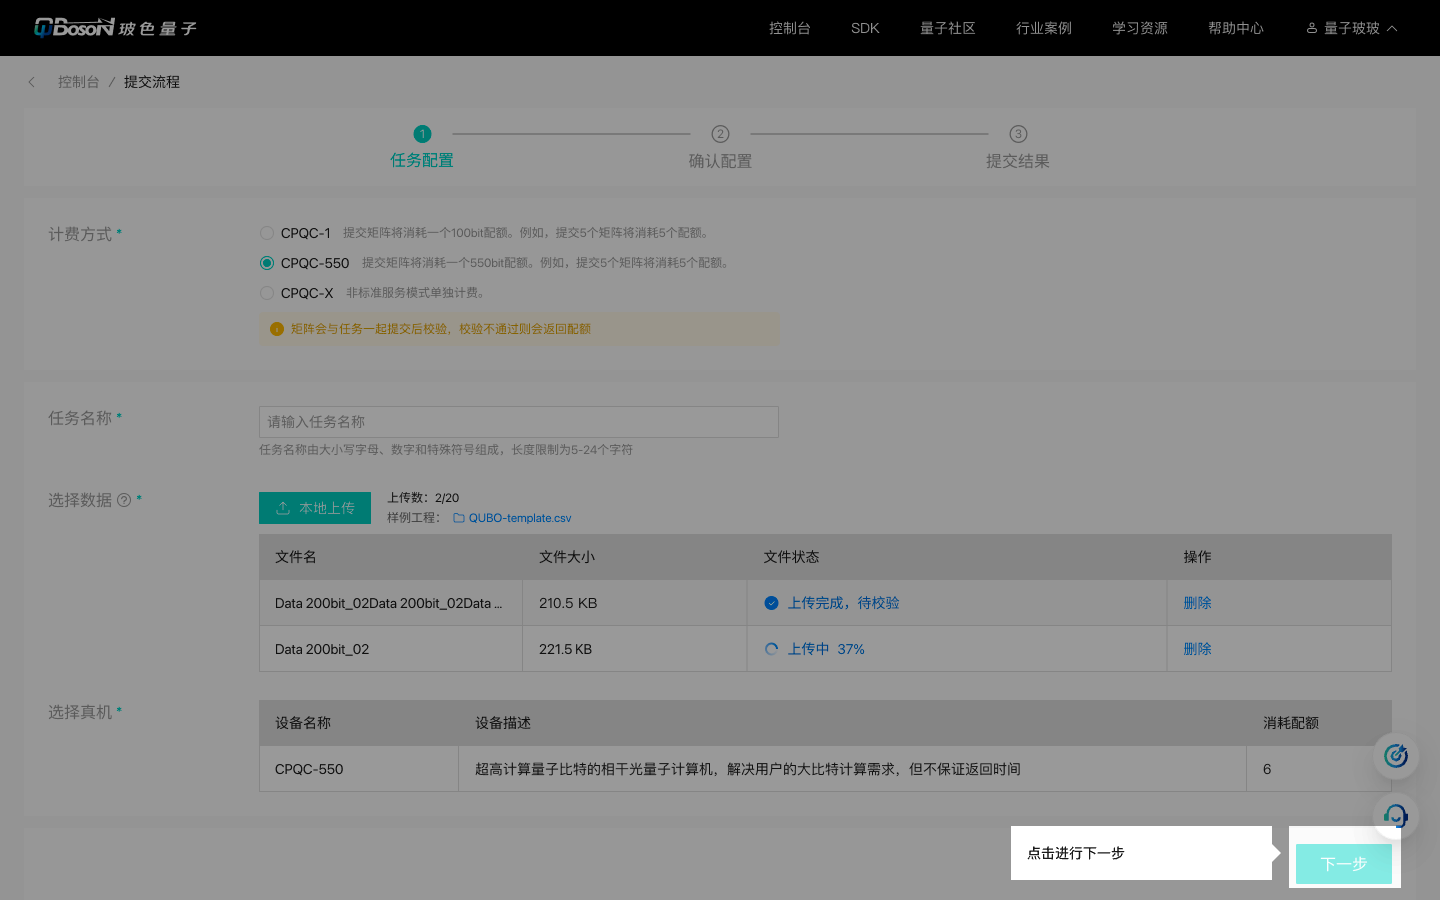Click step 3 提交结果 circle
The image size is (1440, 900).
pos(1018,134)
